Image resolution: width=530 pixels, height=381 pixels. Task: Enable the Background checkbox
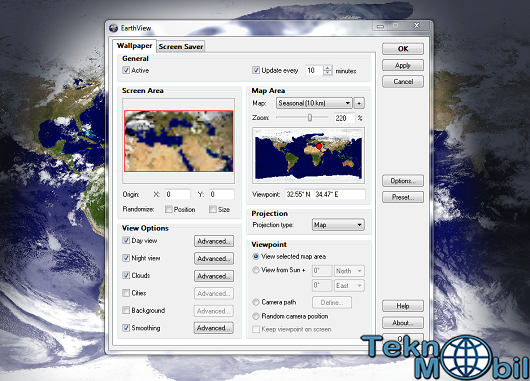tap(126, 310)
